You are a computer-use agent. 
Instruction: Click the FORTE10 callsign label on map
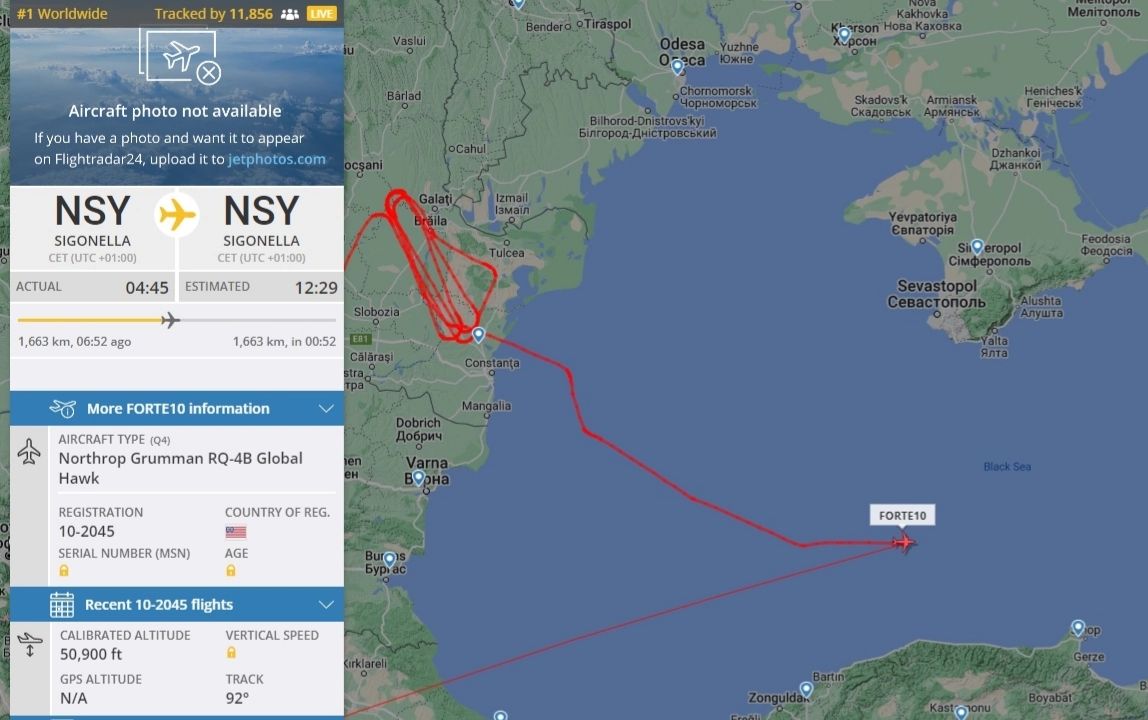[902, 516]
